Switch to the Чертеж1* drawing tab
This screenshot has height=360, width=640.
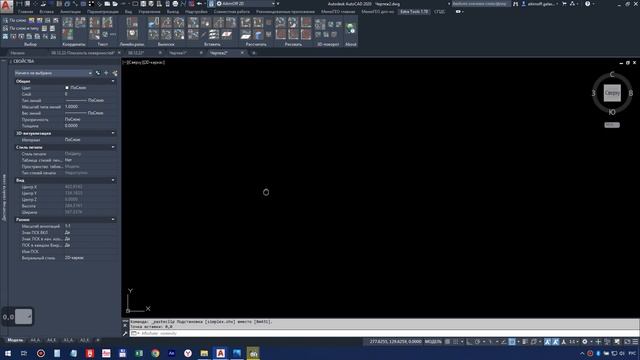coord(178,53)
